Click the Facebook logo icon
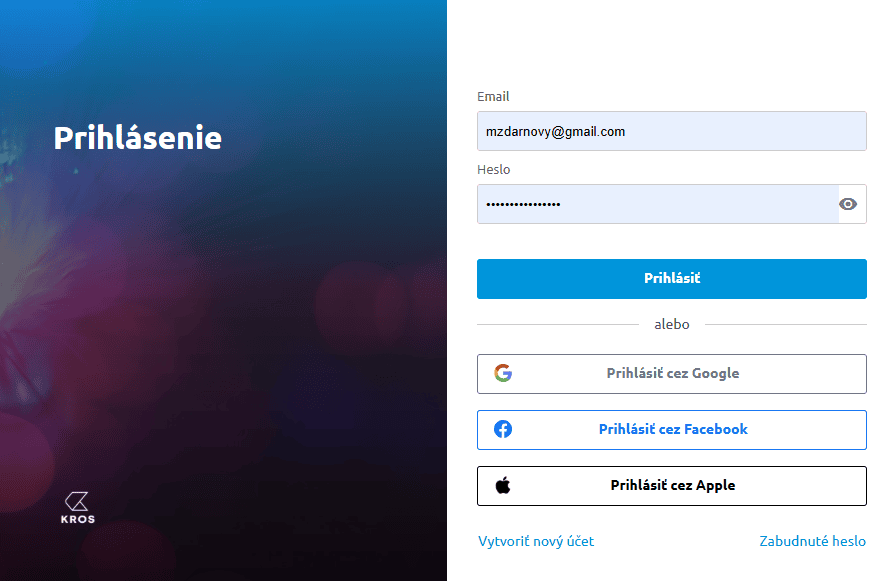 [x=503, y=429]
